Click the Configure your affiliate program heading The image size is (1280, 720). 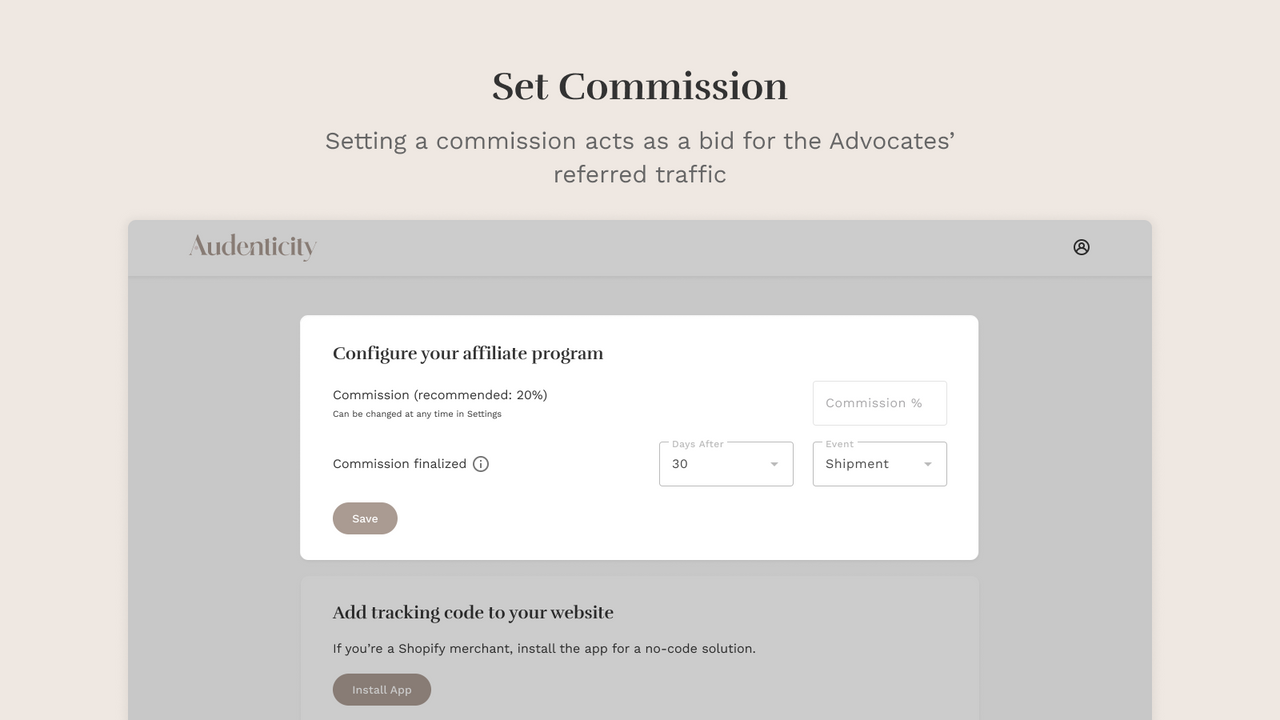(468, 353)
